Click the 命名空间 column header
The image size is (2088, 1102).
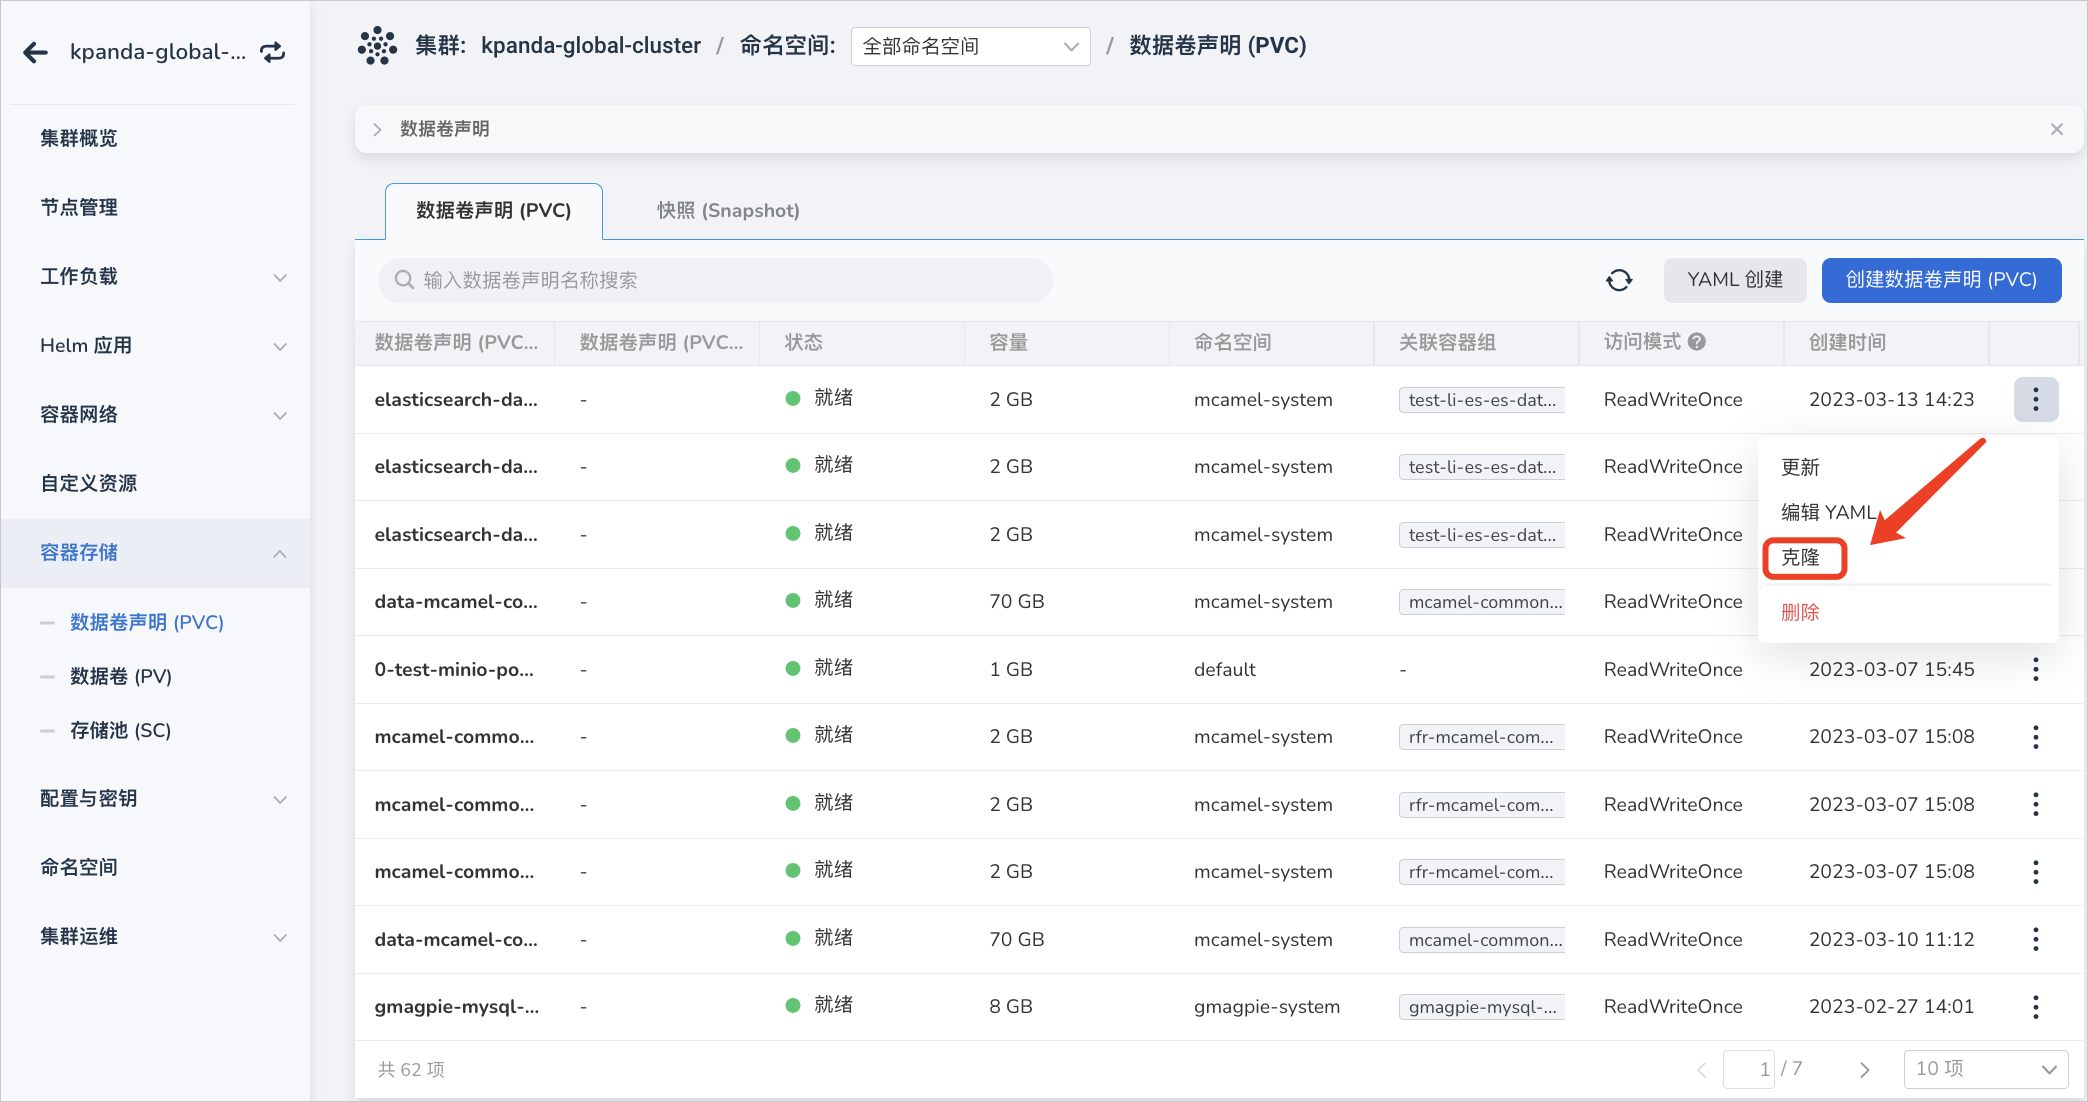1232,342
